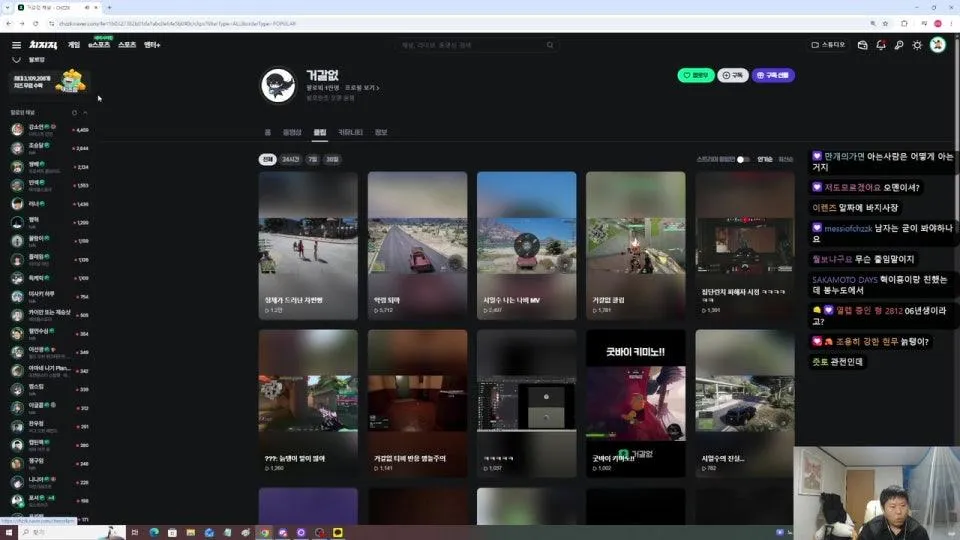Select the 전체 period filter chip
Screen dimensions: 960x540
click(268, 159)
